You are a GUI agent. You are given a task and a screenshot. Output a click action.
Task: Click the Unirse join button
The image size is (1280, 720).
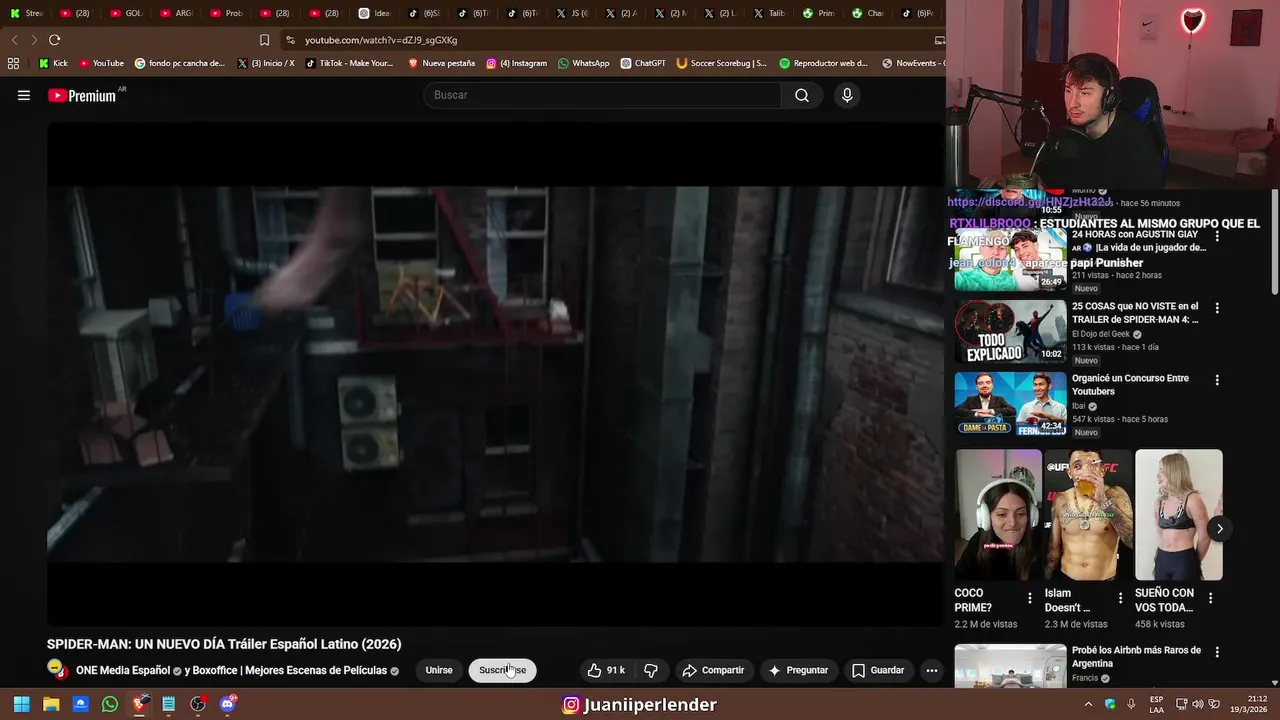[439, 670]
